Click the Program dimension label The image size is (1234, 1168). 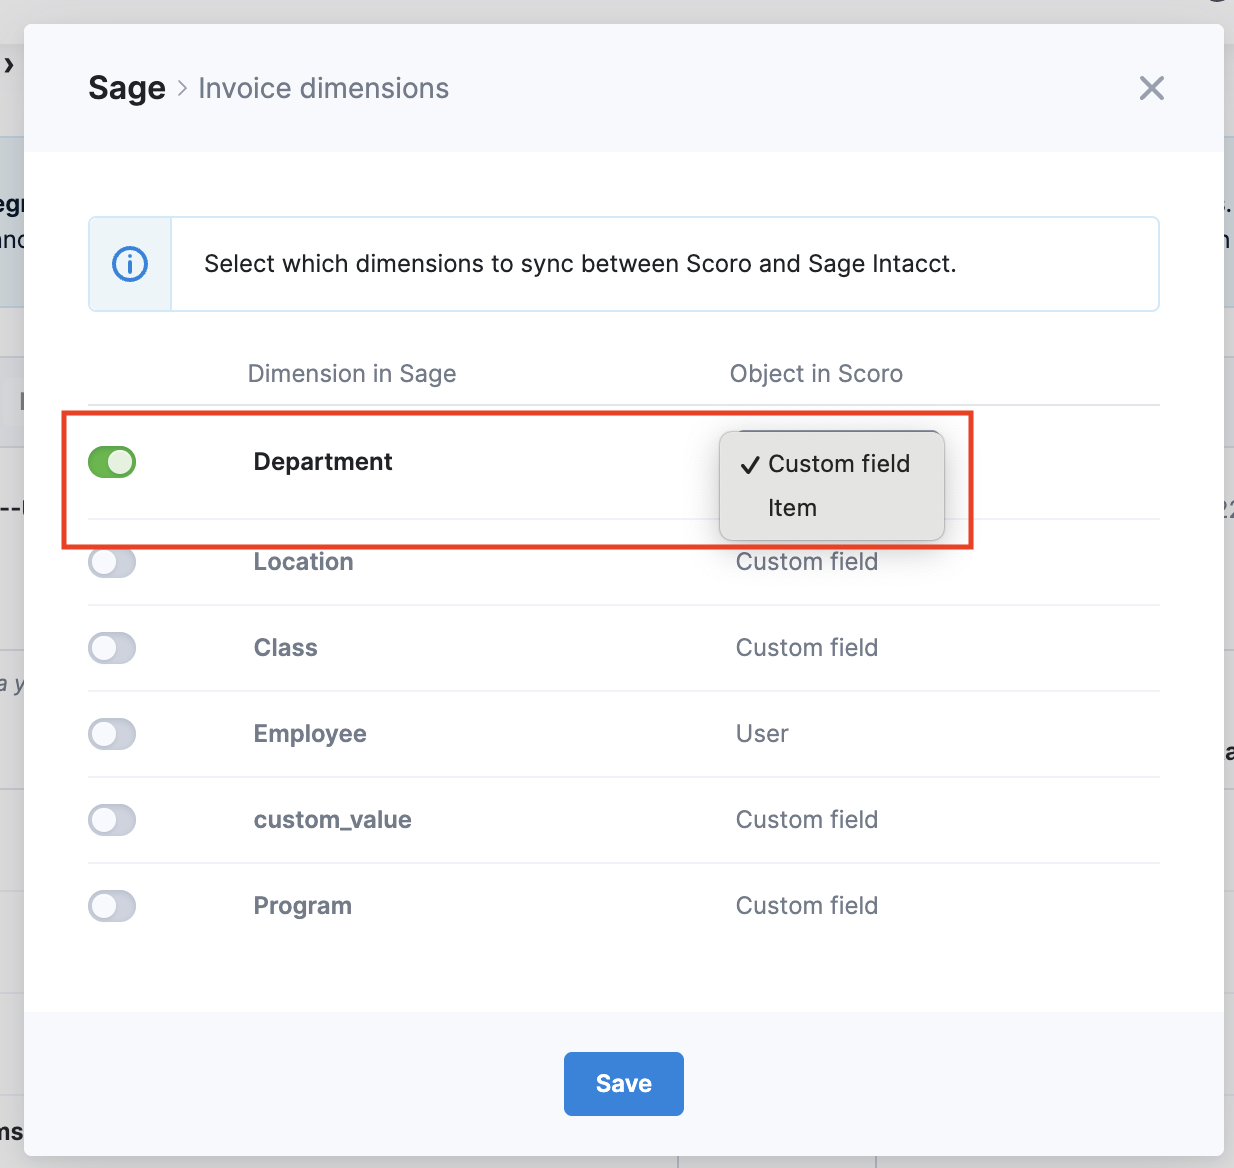point(303,906)
